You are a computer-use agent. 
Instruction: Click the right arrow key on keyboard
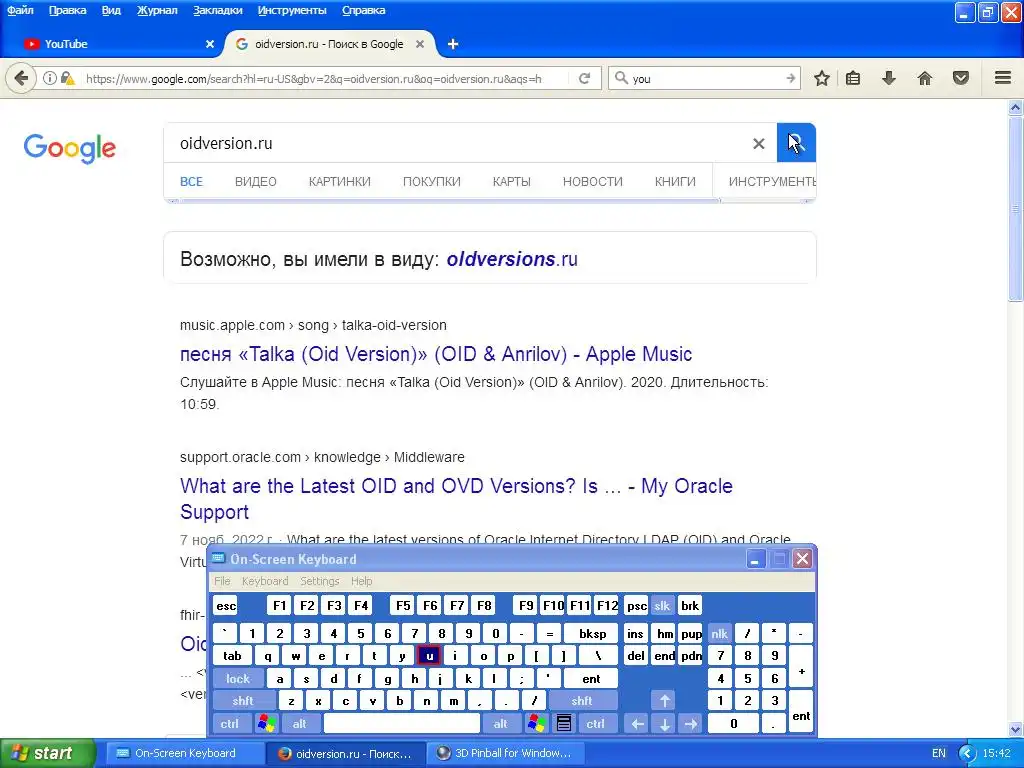[x=691, y=724]
